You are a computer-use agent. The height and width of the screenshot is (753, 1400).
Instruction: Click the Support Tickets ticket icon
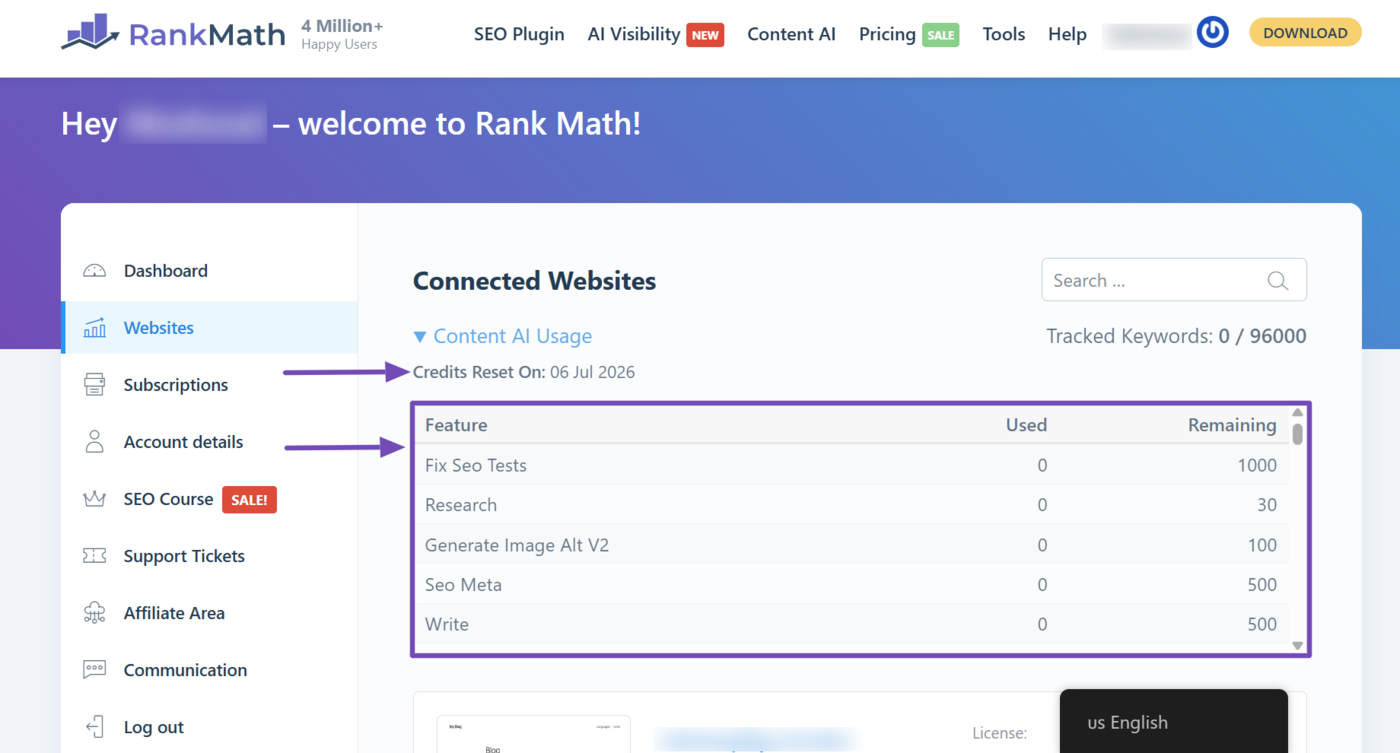point(95,556)
